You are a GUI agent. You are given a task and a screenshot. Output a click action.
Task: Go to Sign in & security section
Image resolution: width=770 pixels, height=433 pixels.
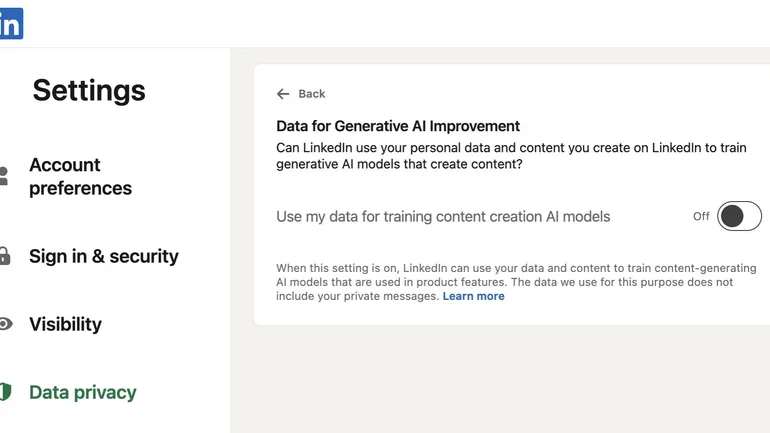(x=104, y=256)
